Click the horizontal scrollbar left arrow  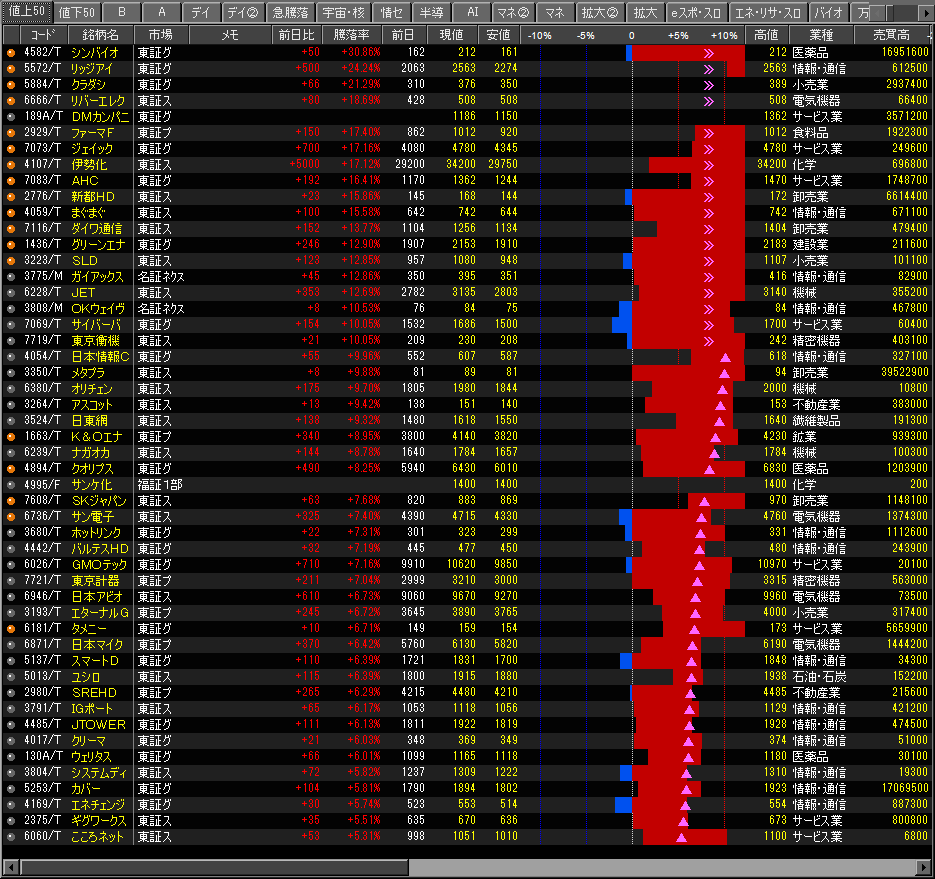(x=10, y=868)
